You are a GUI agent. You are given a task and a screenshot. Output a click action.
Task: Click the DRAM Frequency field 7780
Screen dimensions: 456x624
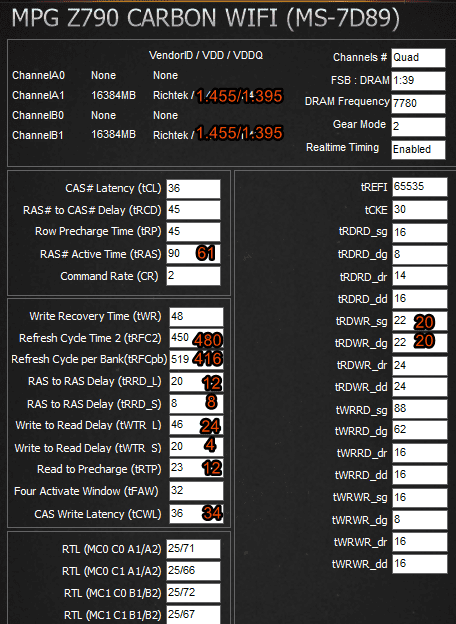[x=418, y=103]
